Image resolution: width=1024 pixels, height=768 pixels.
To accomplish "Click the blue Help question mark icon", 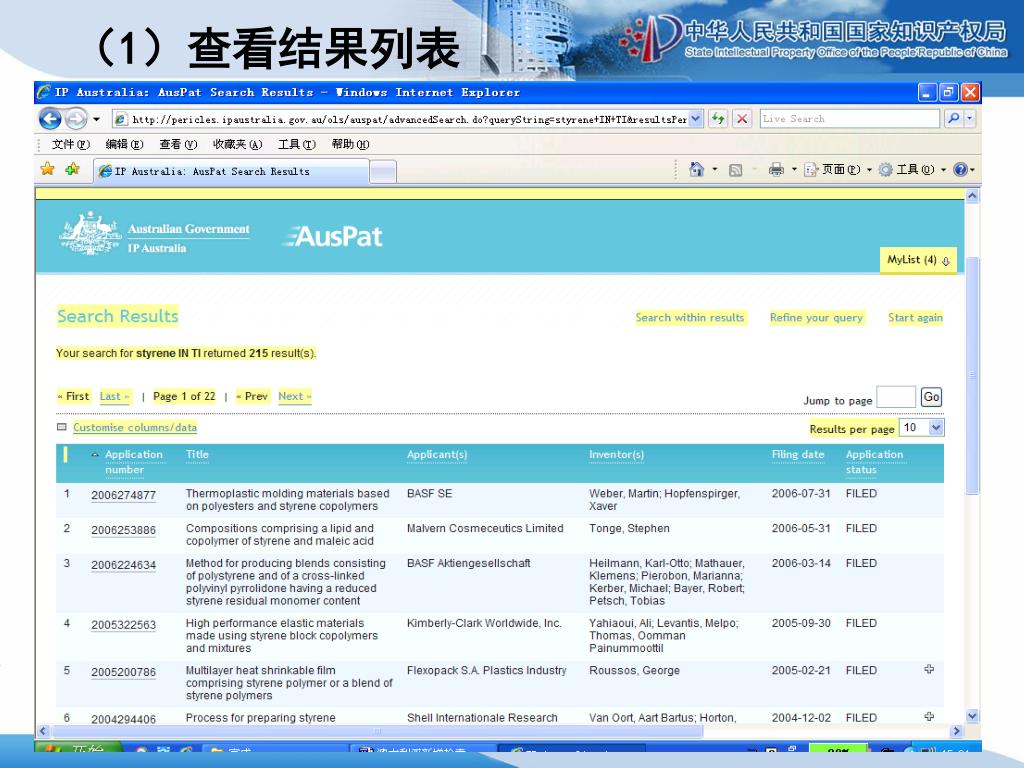I will point(960,170).
